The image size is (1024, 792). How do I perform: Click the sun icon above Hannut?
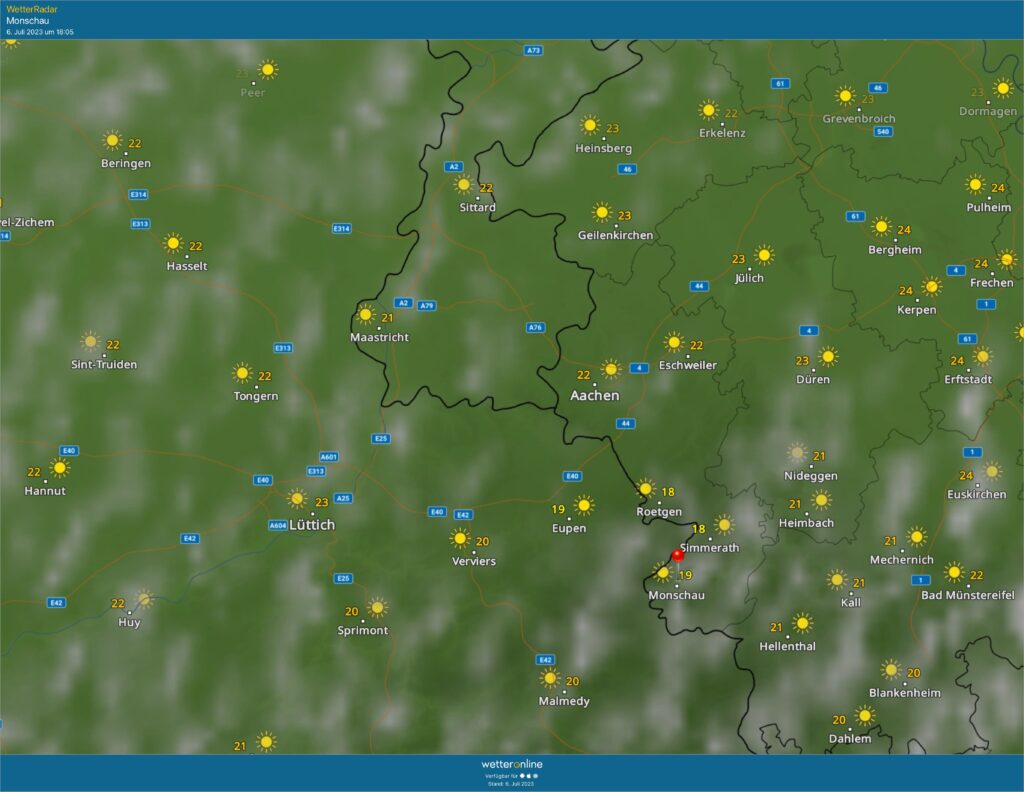click(60, 468)
